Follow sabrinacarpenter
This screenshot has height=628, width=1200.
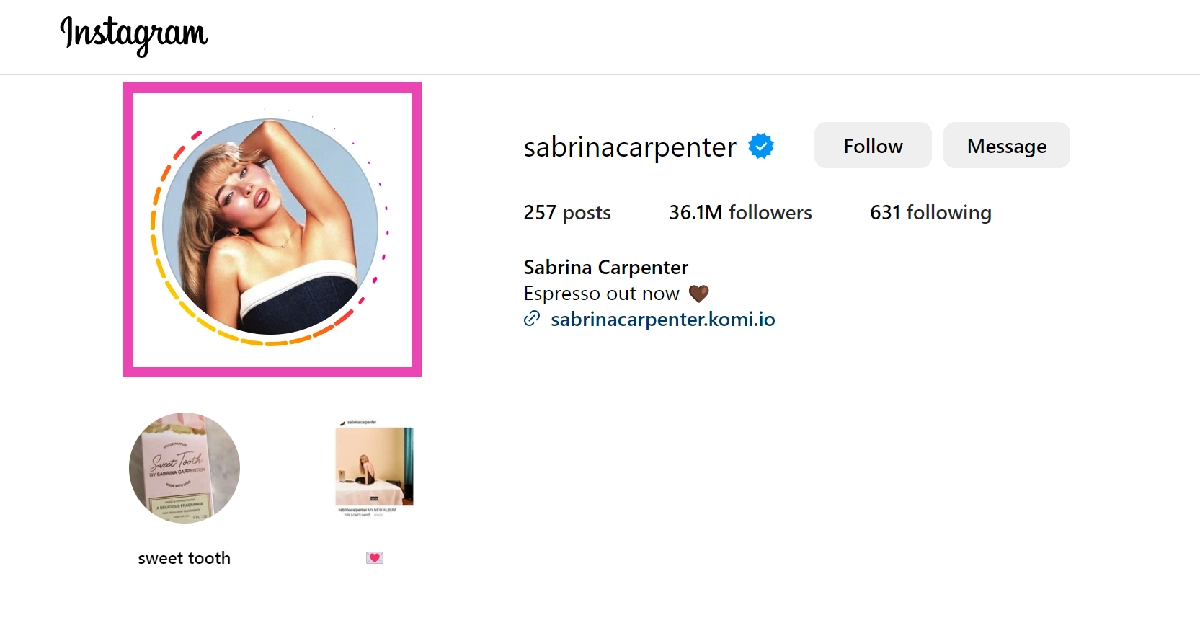873,146
